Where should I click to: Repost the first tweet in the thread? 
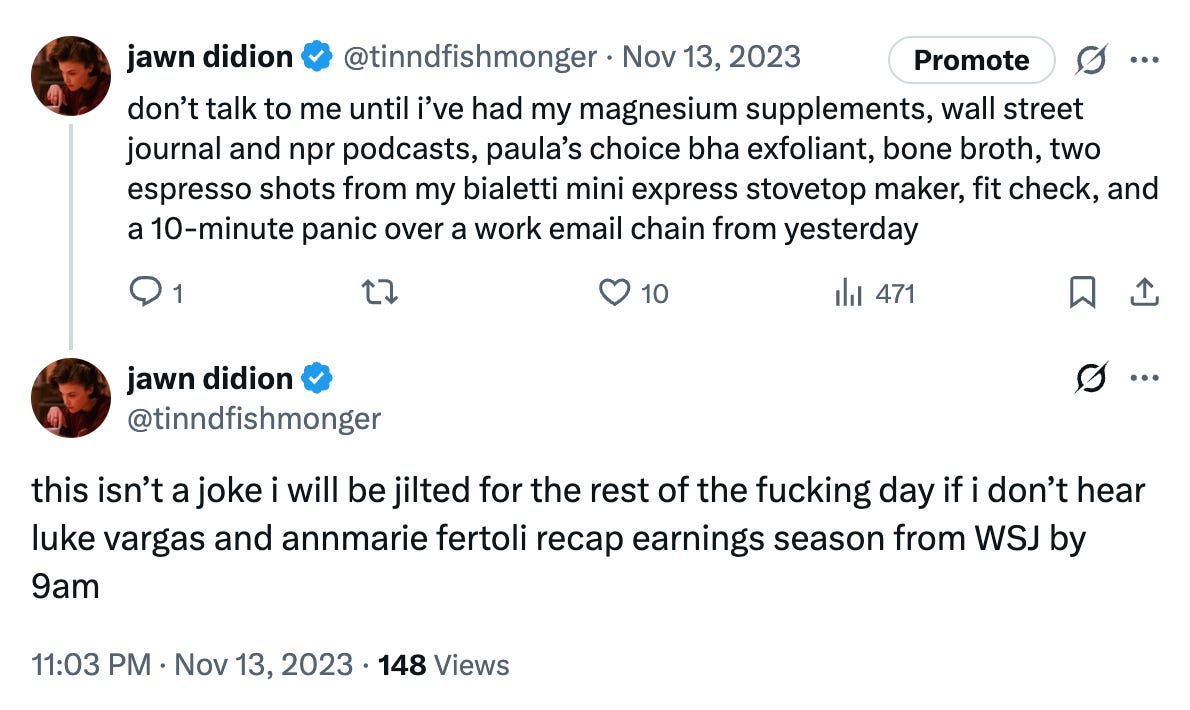click(x=385, y=293)
